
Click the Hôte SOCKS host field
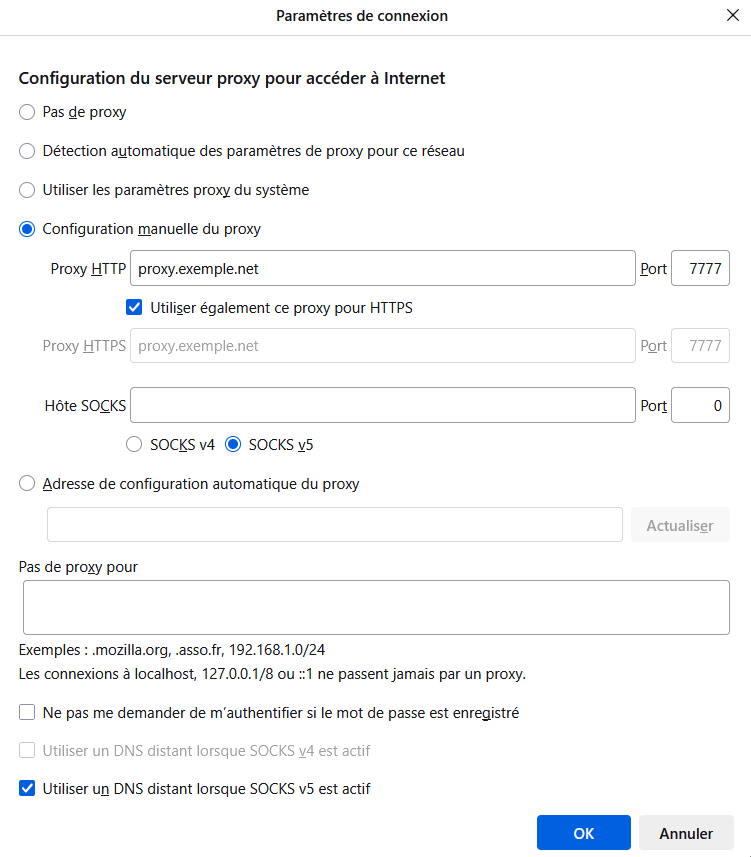[383, 405]
